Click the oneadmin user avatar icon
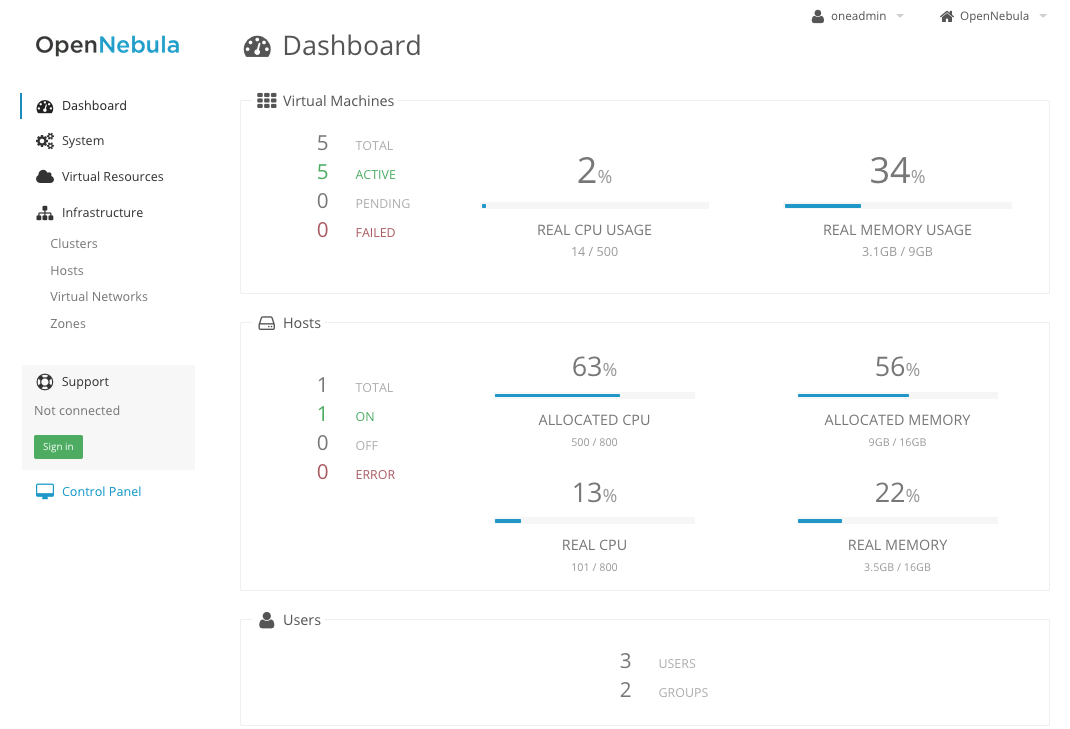Image resolution: width=1070 pixels, height=729 pixels. [818, 16]
